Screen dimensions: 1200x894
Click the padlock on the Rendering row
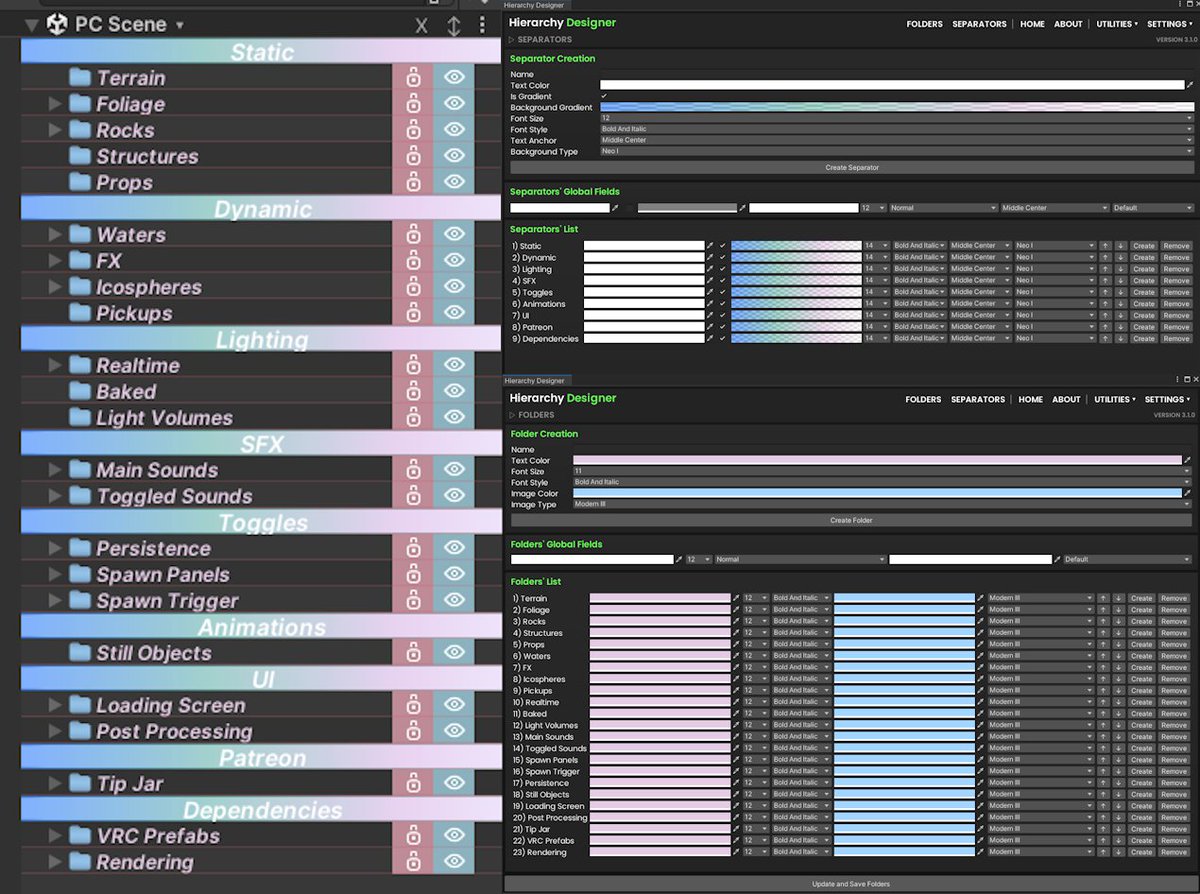(412, 861)
